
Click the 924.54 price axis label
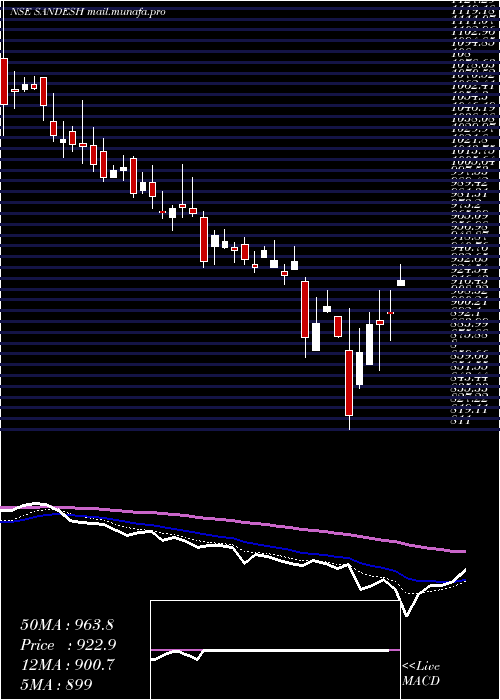[x=468, y=270]
